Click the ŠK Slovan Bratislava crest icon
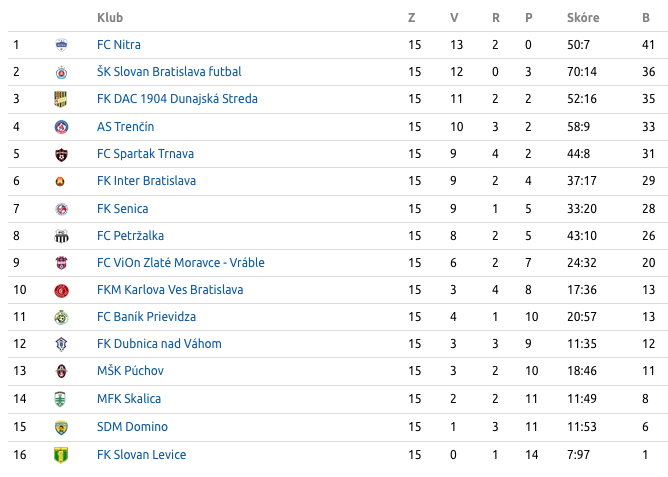Viewport: 668px width, 477px height. click(61, 72)
